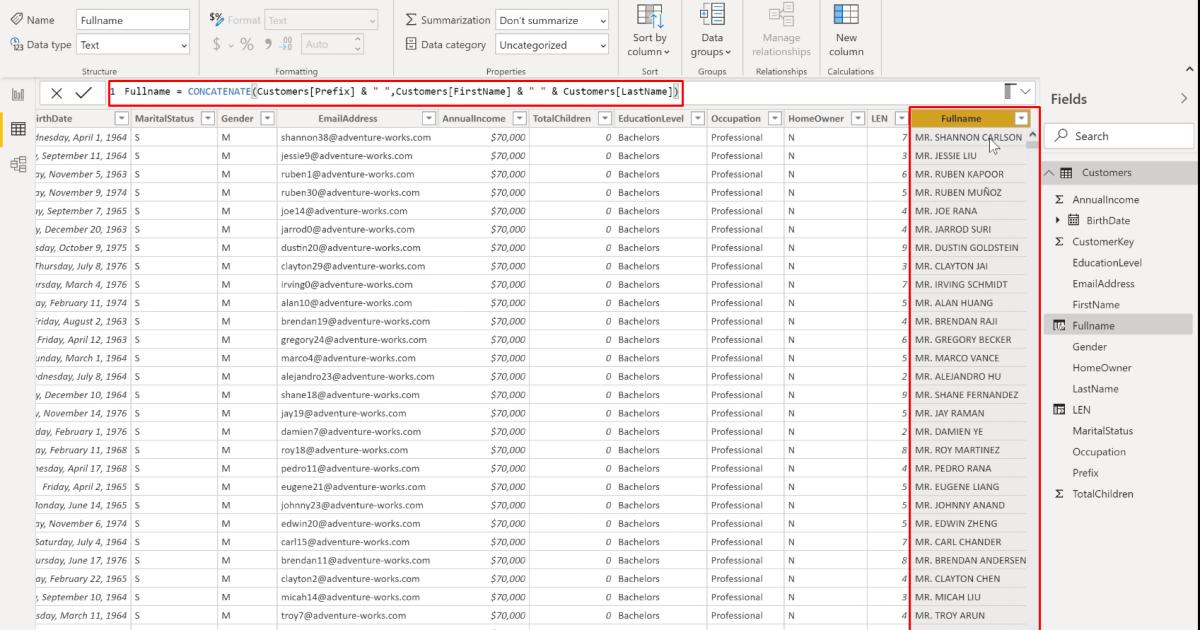The height and width of the screenshot is (630, 1200).
Task: Open the Fullname column filter dropdown
Action: point(1021,118)
